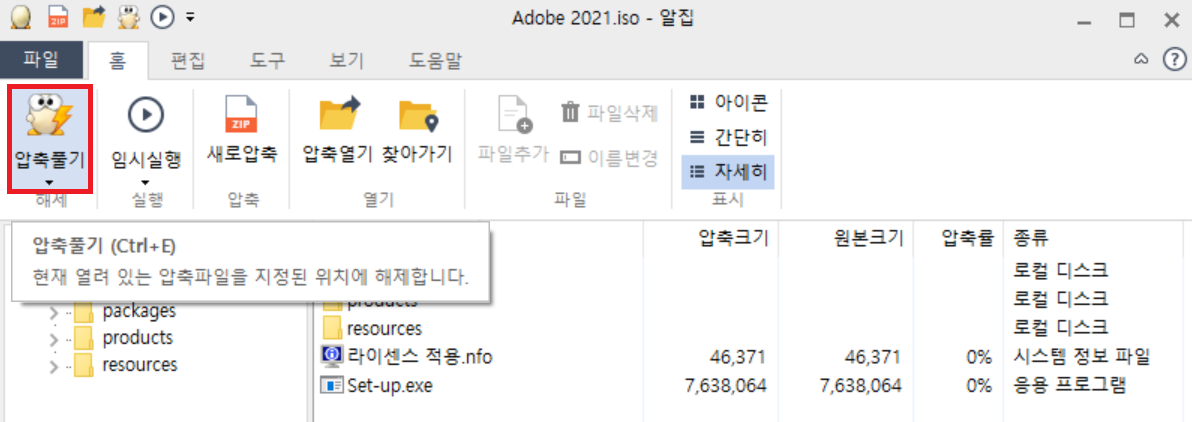Switch to the 홈 ribbon tab

118,59
